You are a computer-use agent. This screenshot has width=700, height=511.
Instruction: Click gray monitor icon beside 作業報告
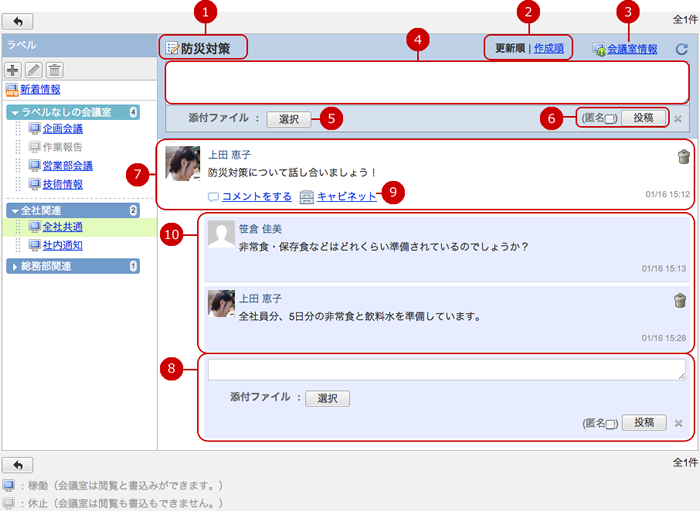tap(34, 147)
